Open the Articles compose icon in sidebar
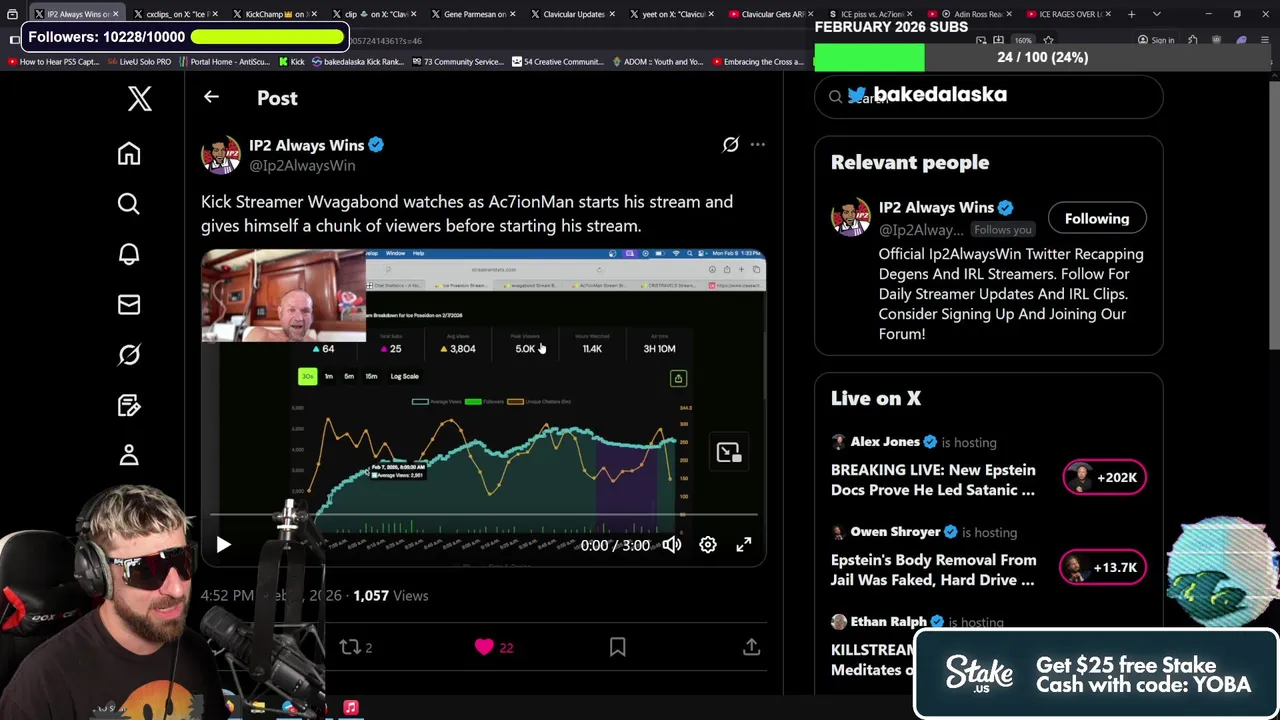The image size is (1280, 720). click(129, 405)
